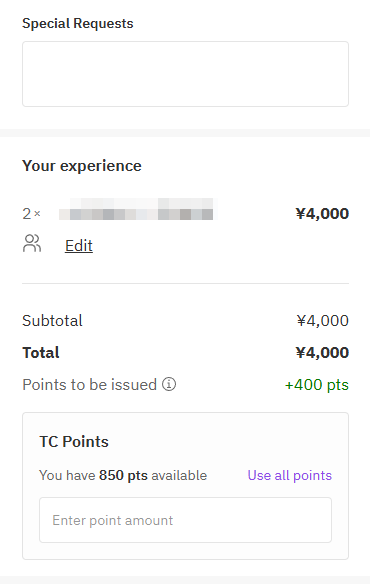Image resolution: width=370 pixels, height=584 pixels.
Task: Click the Points to be issued text
Action: (89, 385)
